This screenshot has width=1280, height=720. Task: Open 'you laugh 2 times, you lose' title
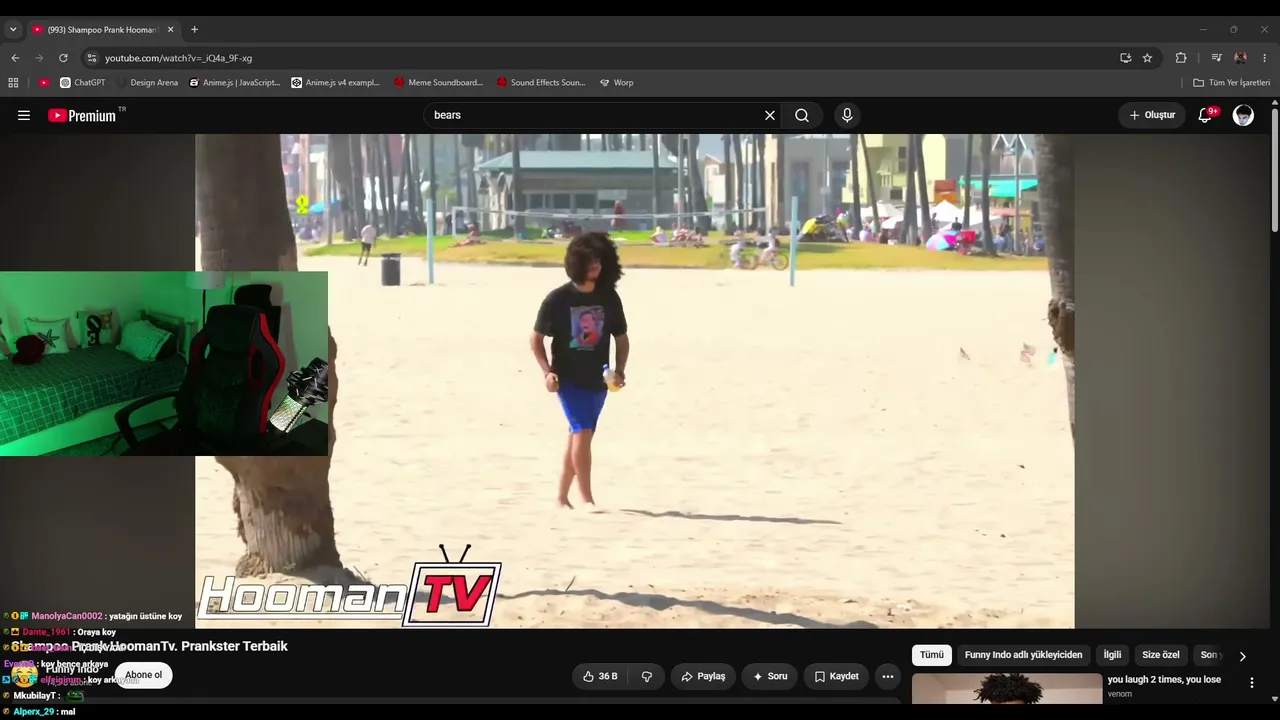pos(1164,680)
